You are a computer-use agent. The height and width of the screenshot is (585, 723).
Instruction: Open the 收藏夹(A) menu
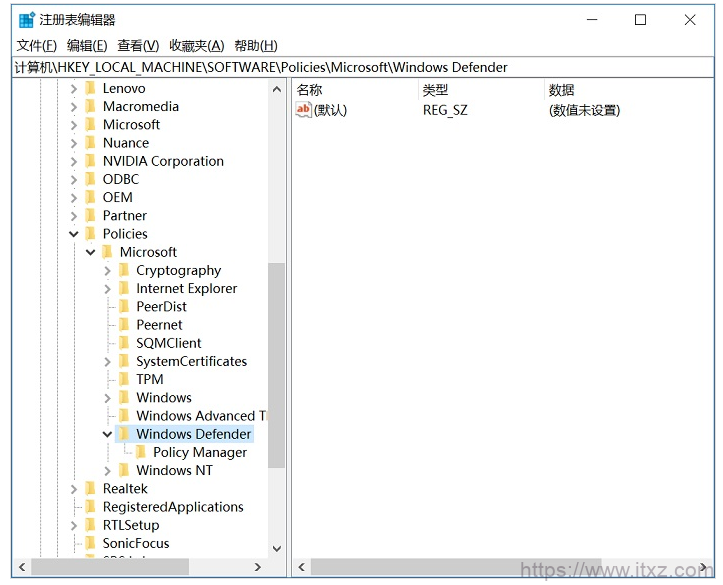point(196,46)
